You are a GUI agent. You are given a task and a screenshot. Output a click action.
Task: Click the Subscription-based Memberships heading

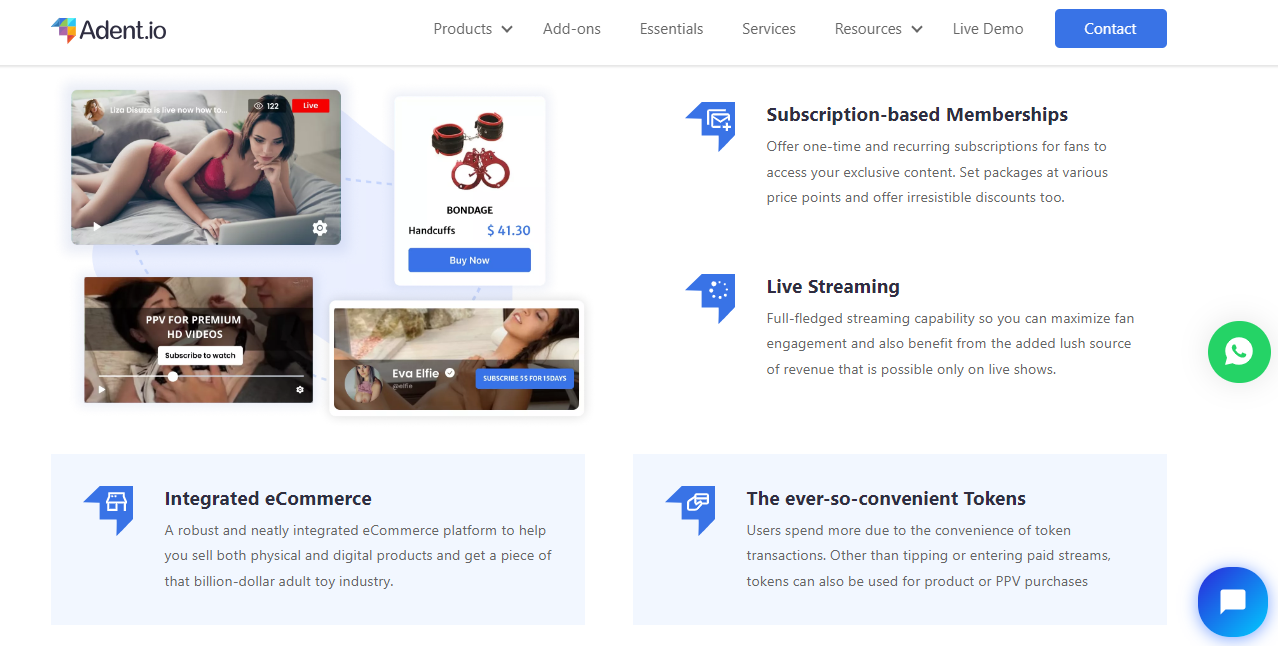pos(917,115)
